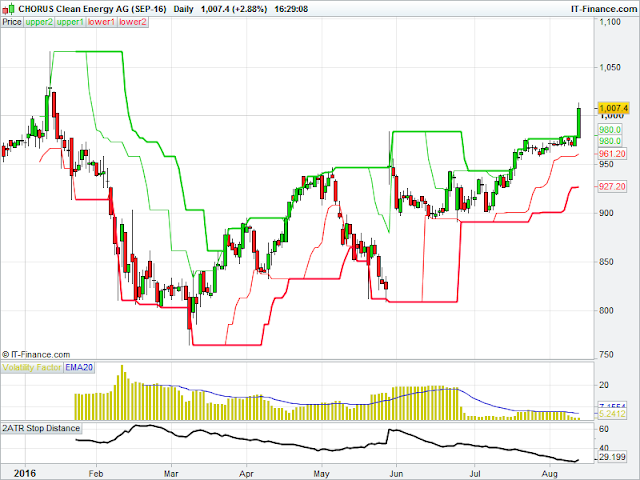Select the EMA20 indicator label

pyautogui.click(x=79, y=367)
